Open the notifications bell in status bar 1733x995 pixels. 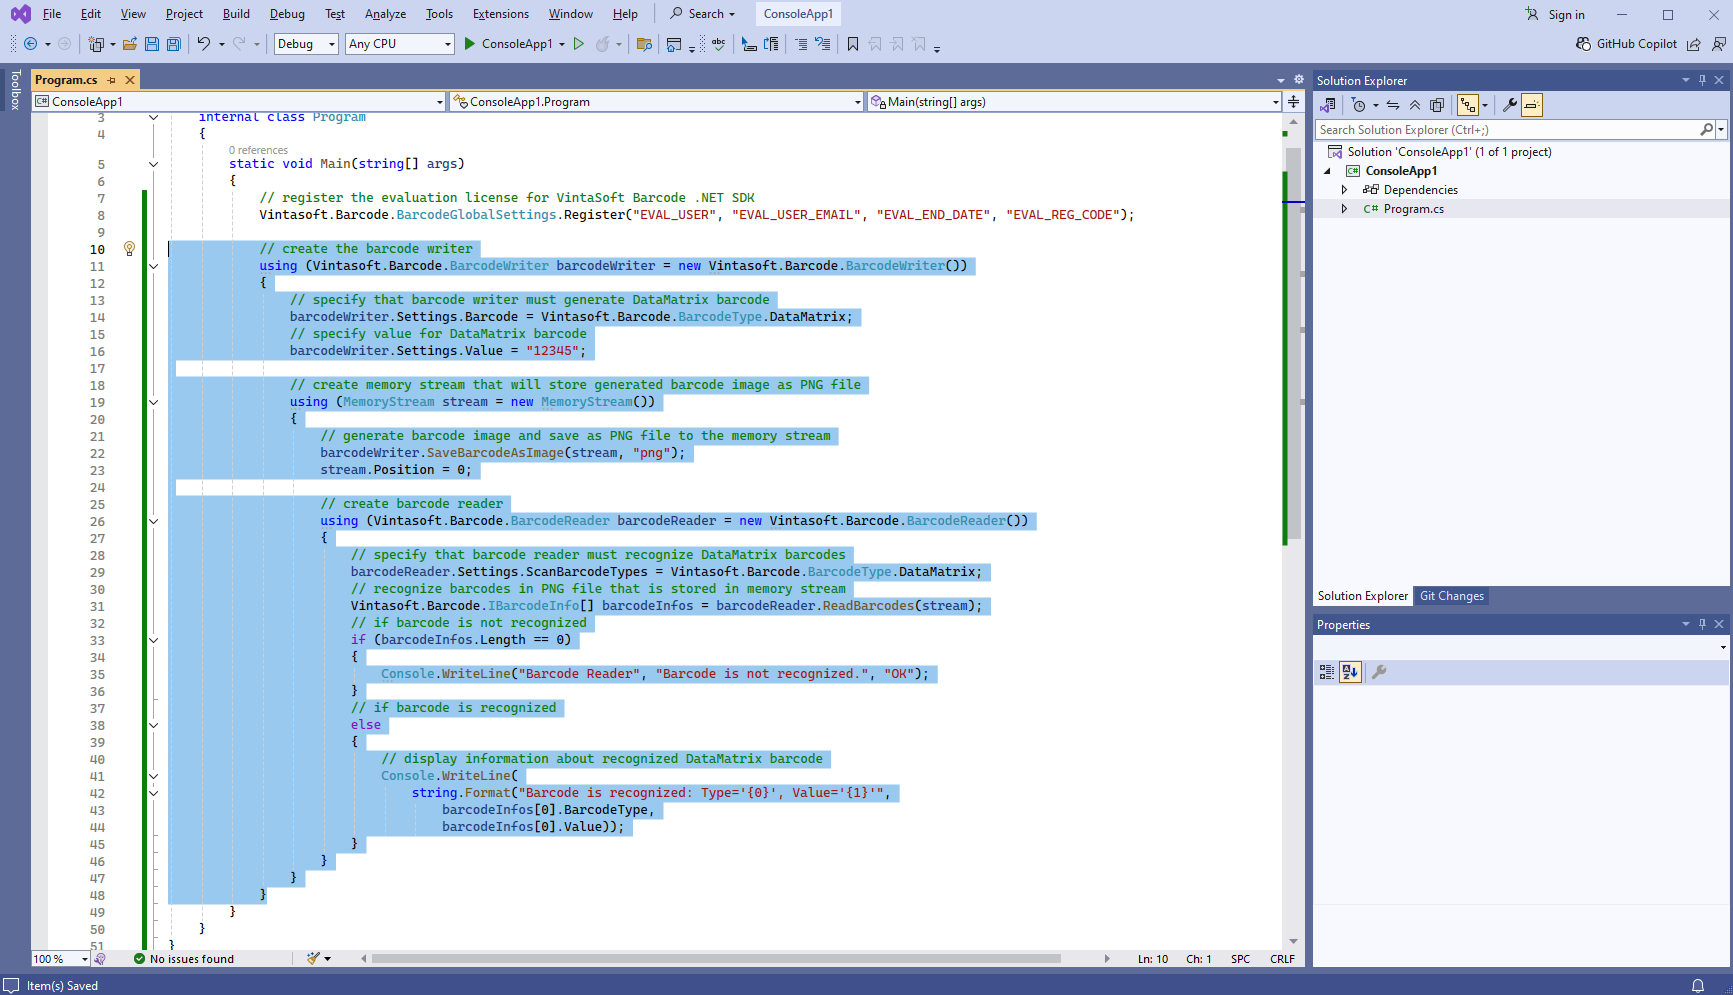(x=1697, y=985)
